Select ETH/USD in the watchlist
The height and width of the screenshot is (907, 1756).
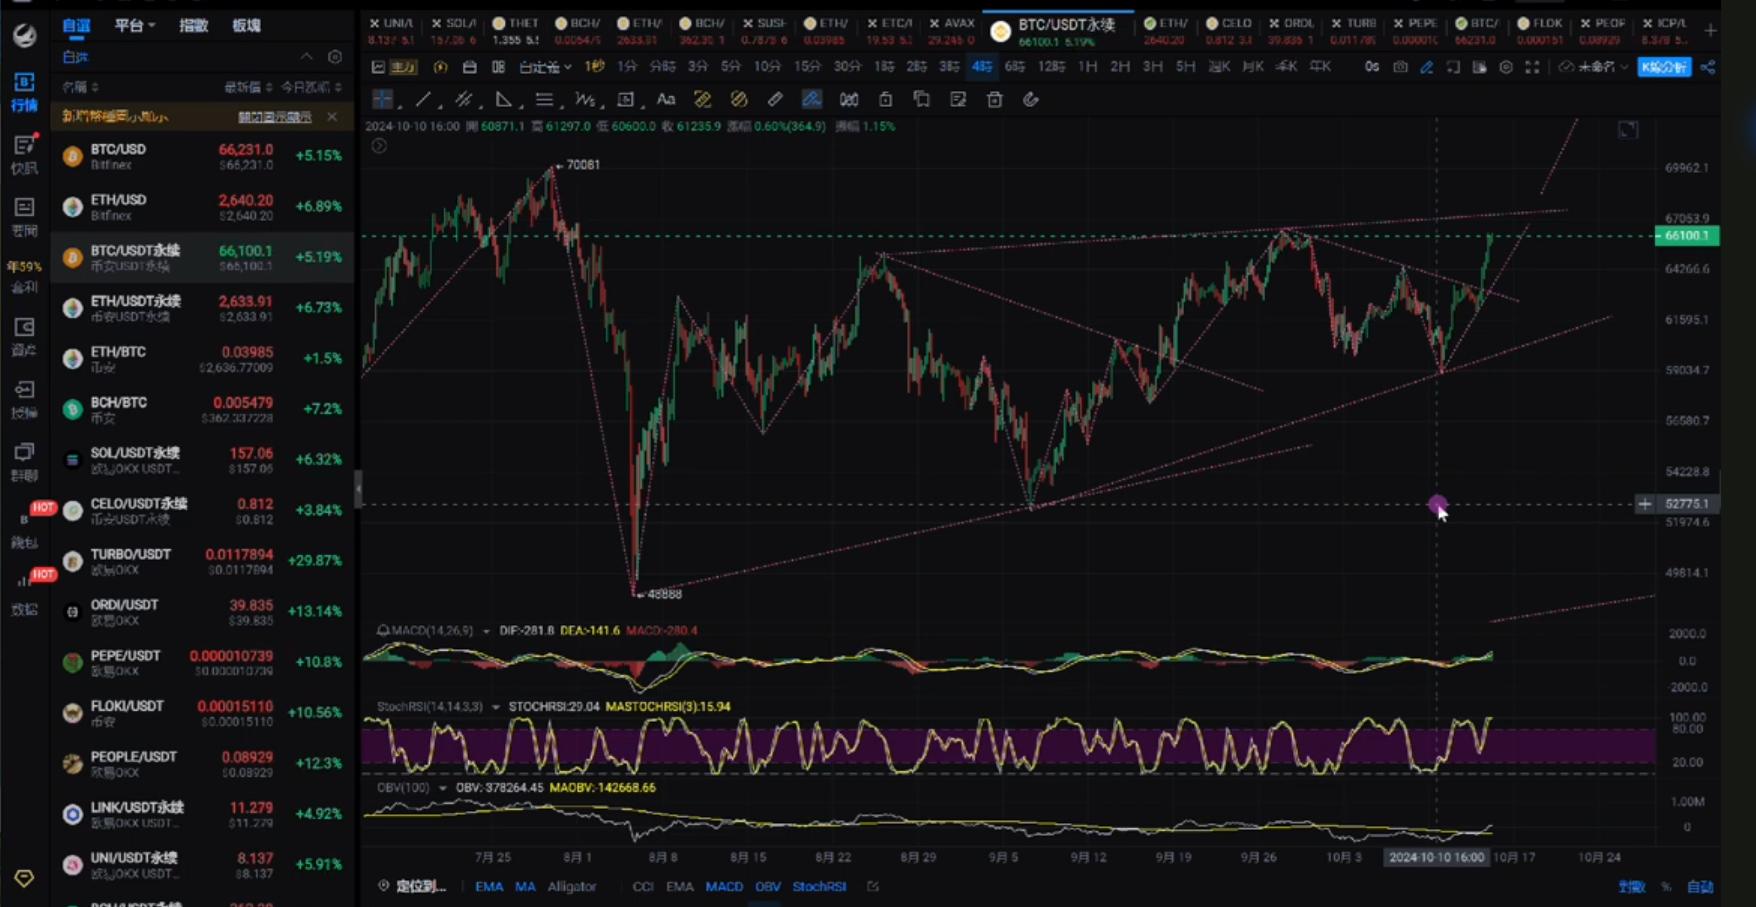202,206
